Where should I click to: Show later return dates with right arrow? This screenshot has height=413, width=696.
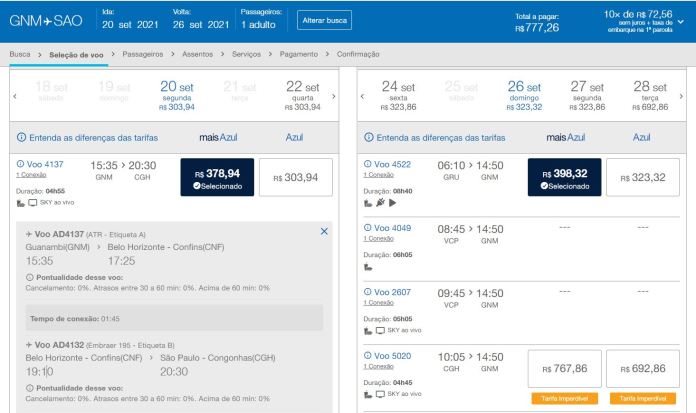(x=681, y=96)
